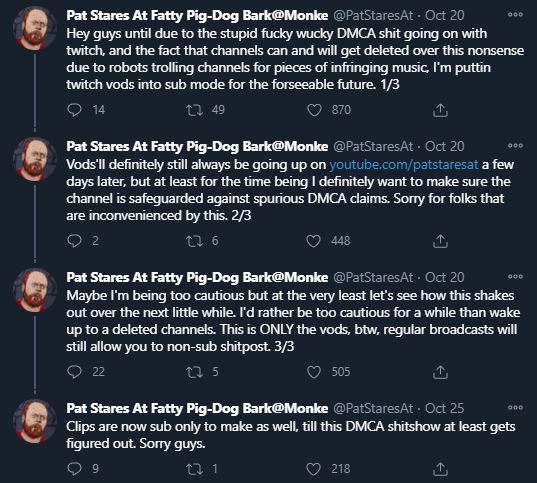This screenshot has width=537, height=483.
Task: Like the tweet with 870 likes
Action: coord(314,110)
